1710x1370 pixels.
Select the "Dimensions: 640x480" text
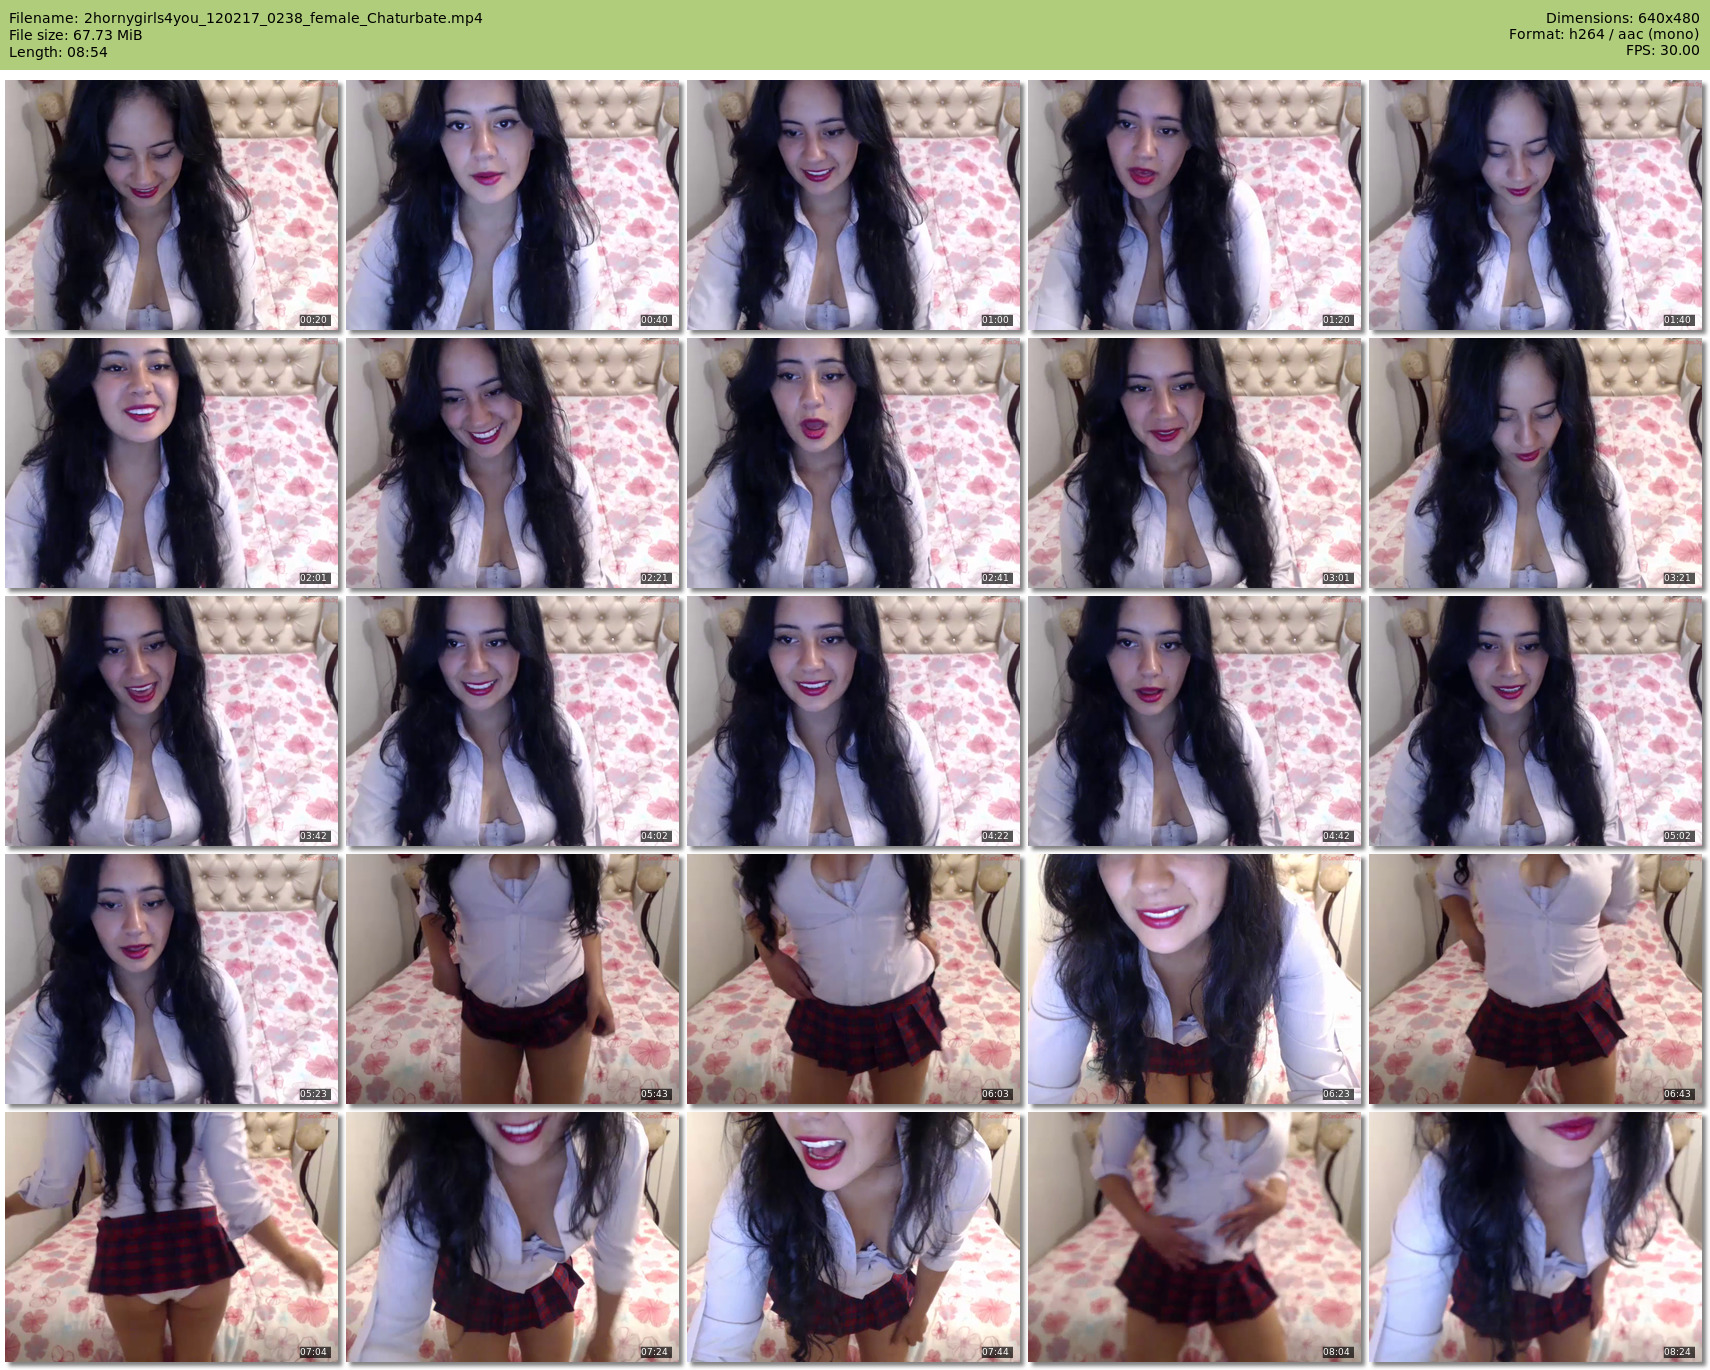[1622, 18]
